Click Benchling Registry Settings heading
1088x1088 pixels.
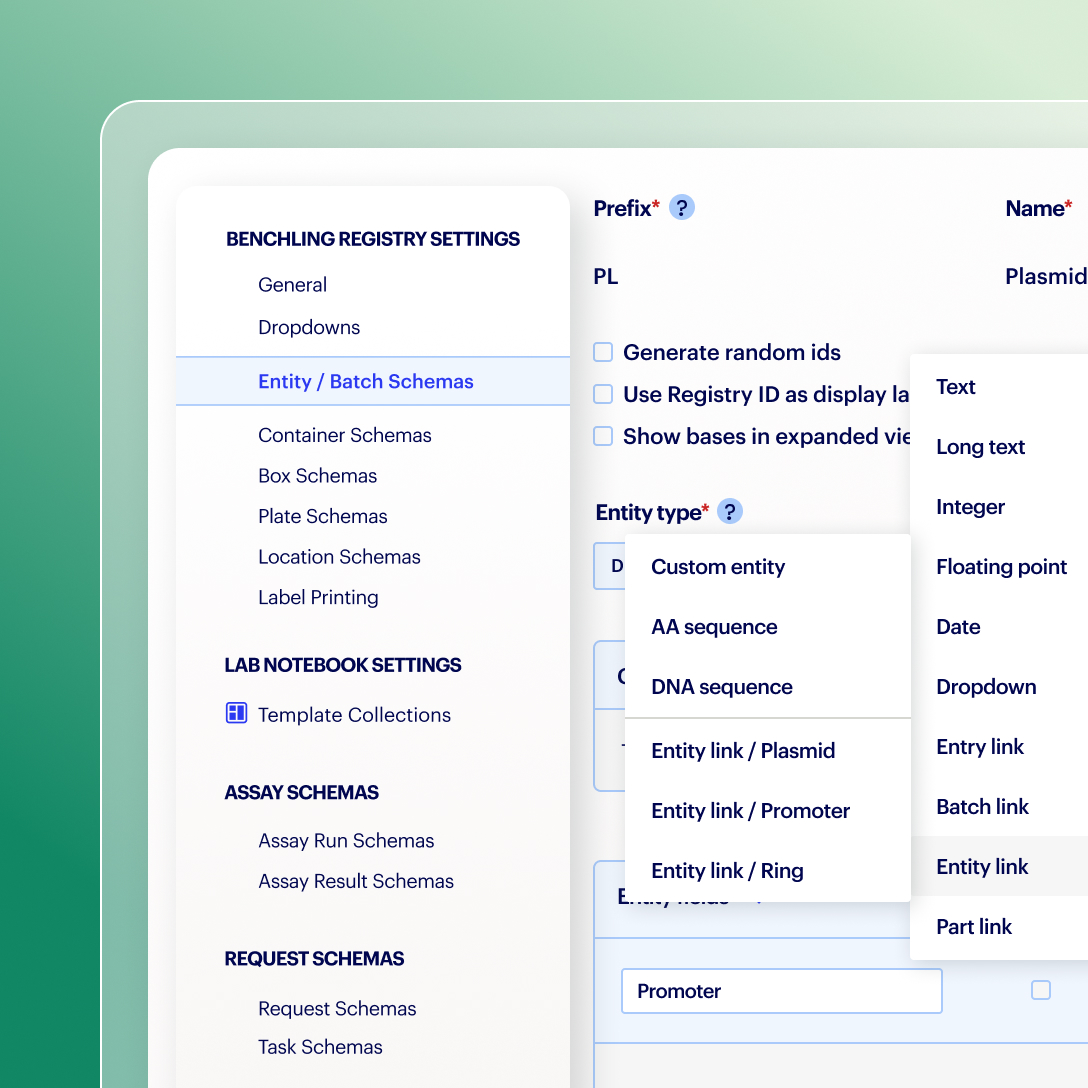pos(373,239)
